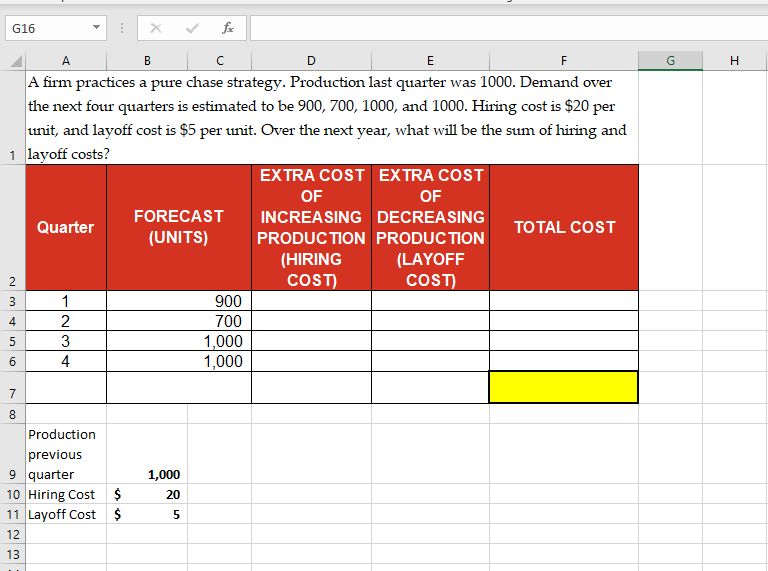Click the 'Production previous quarter' label cell
Image resolution: width=768 pixels, height=571 pixels.
[66, 454]
